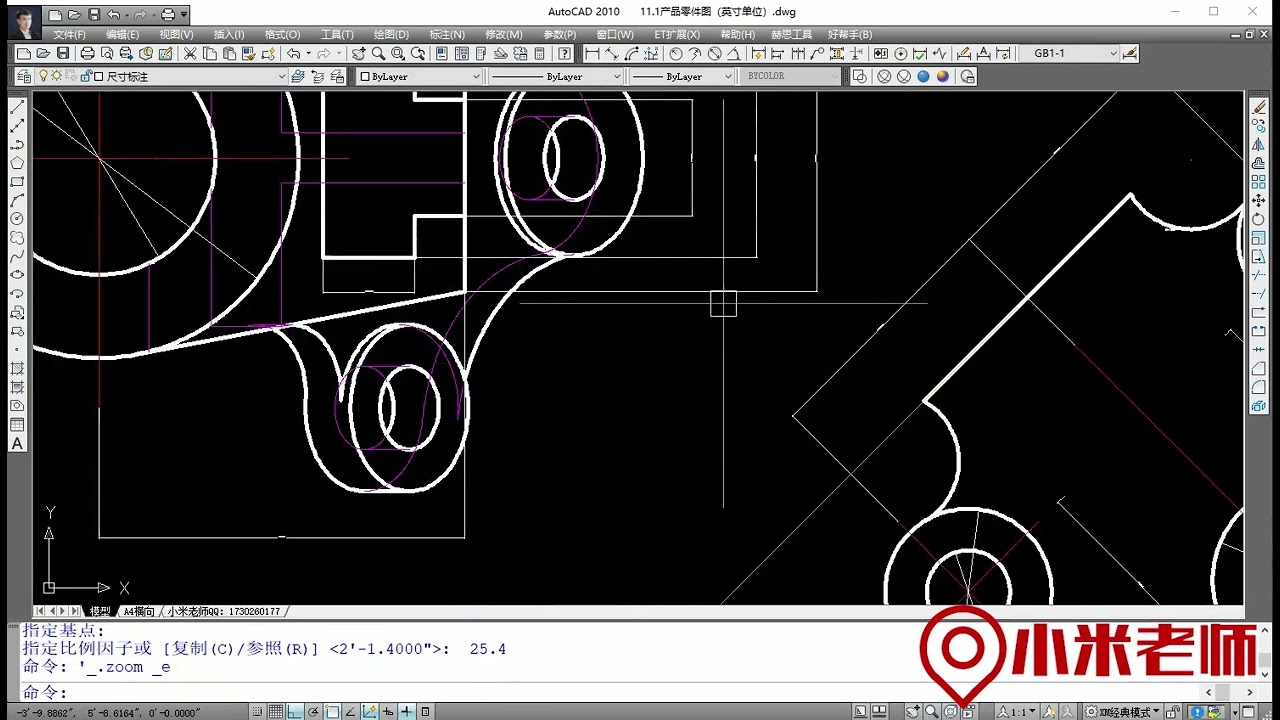Open the 好帮手(B) menu
Viewport: 1280px width, 720px height.
850,34
